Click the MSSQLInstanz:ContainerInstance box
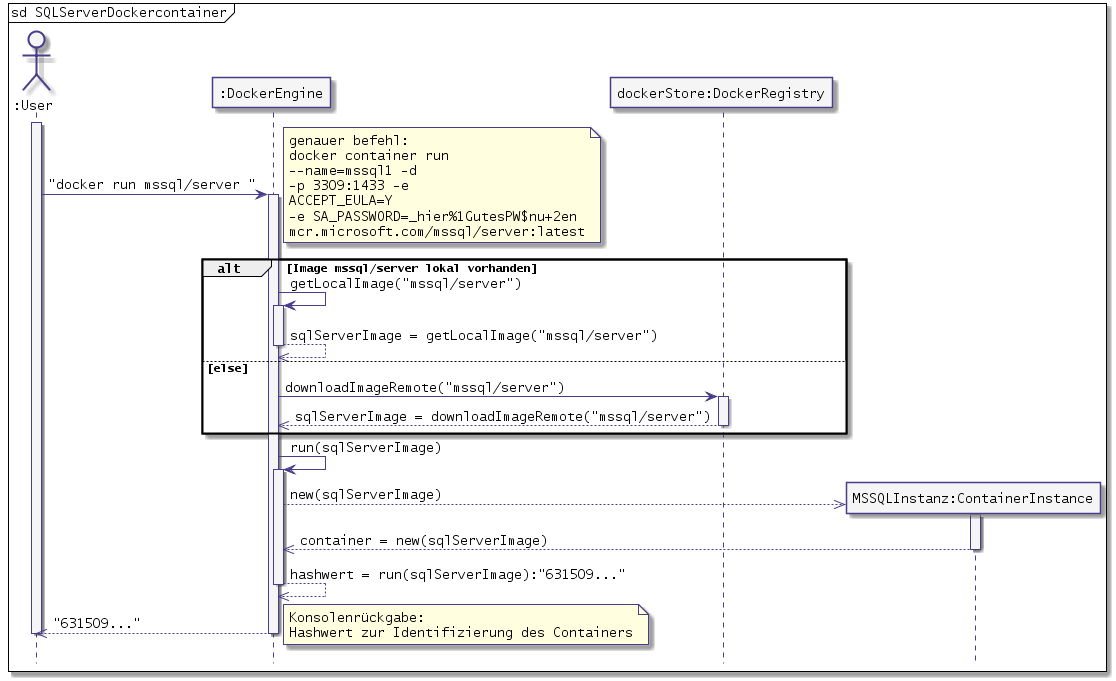Image resolution: width=1116 pixels, height=681 pixels. (x=972, y=498)
